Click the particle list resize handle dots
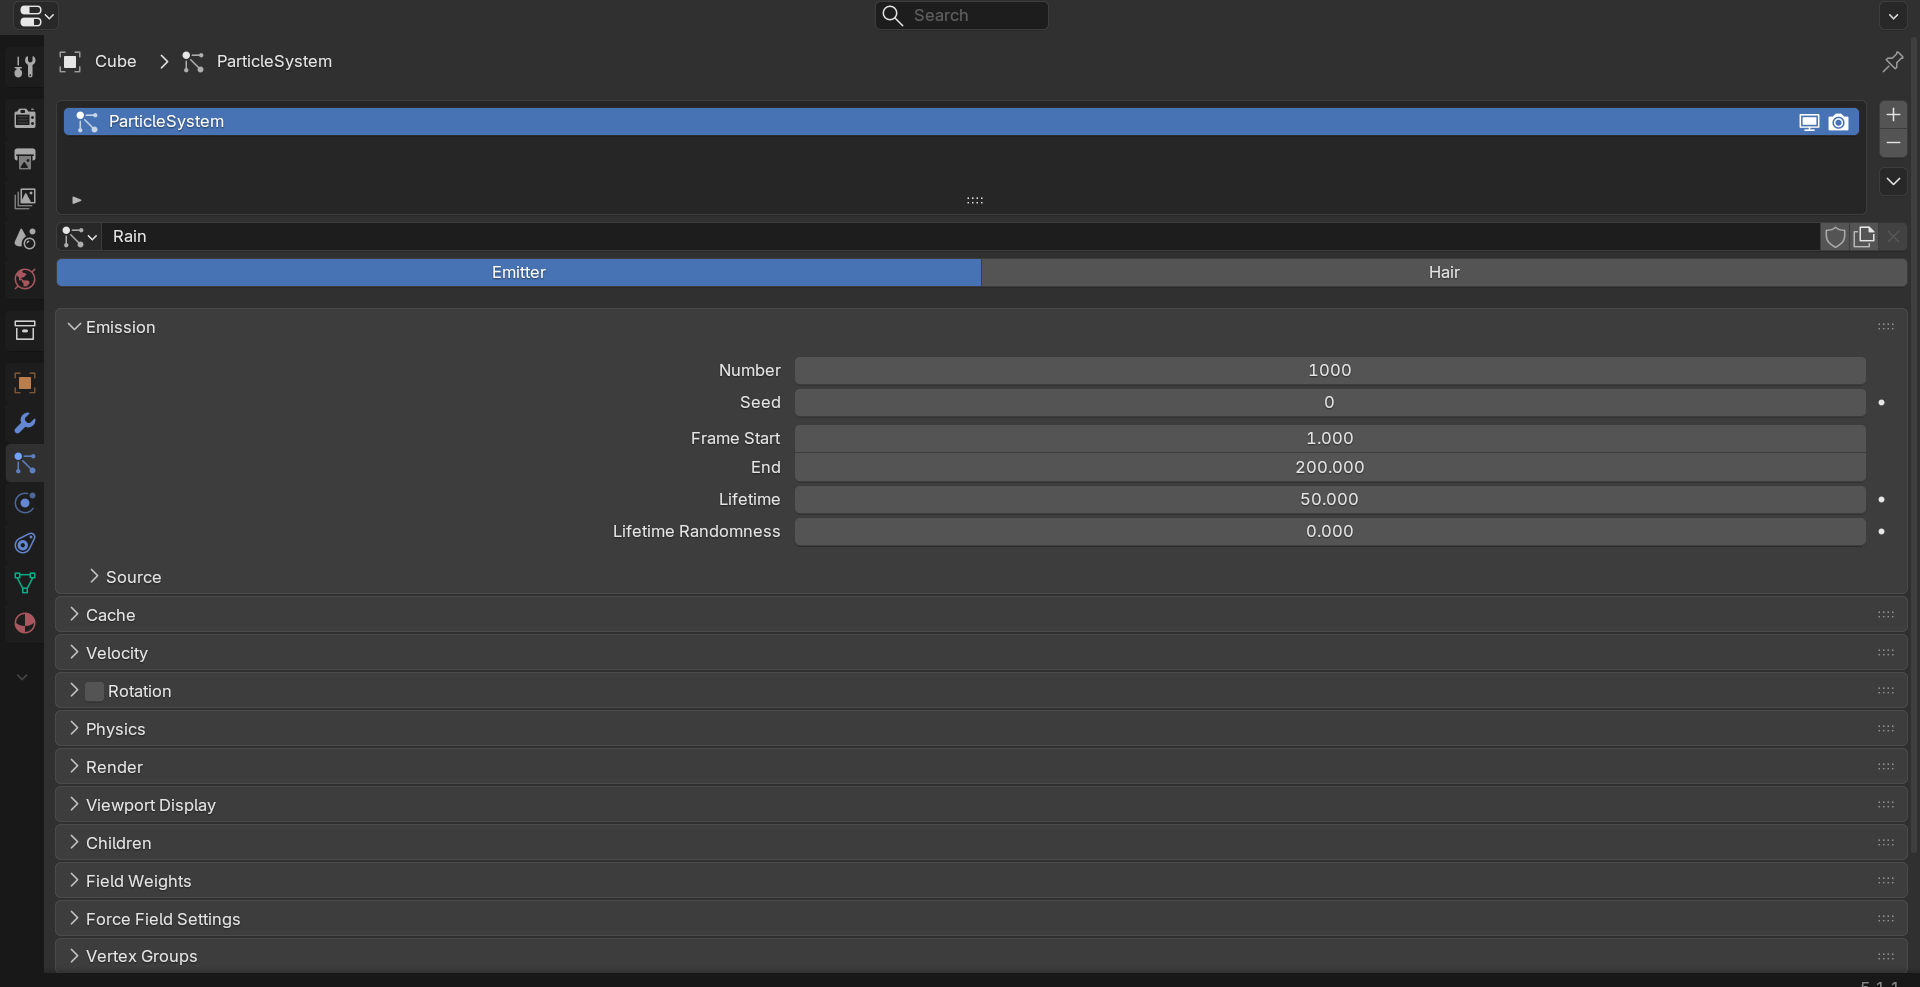 click(x=975, y=201)
